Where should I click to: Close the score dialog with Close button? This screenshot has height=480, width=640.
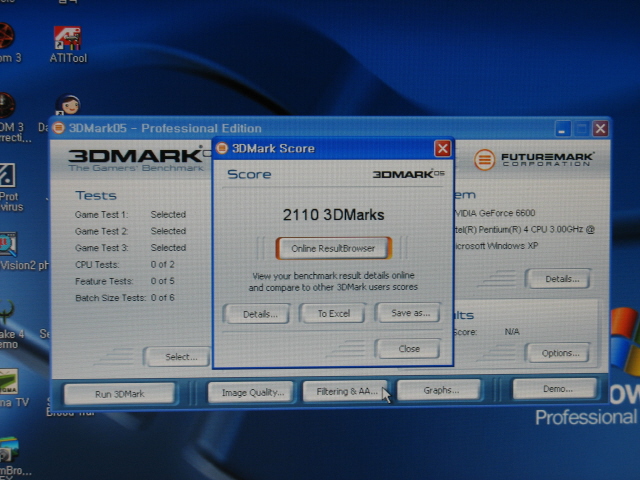(409, 349)
